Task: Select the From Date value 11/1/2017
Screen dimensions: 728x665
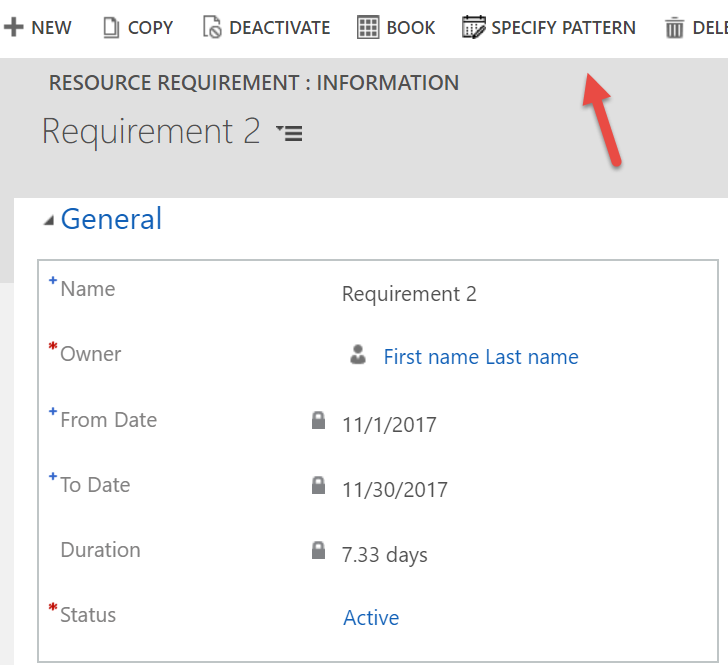Action: point(389,425)
